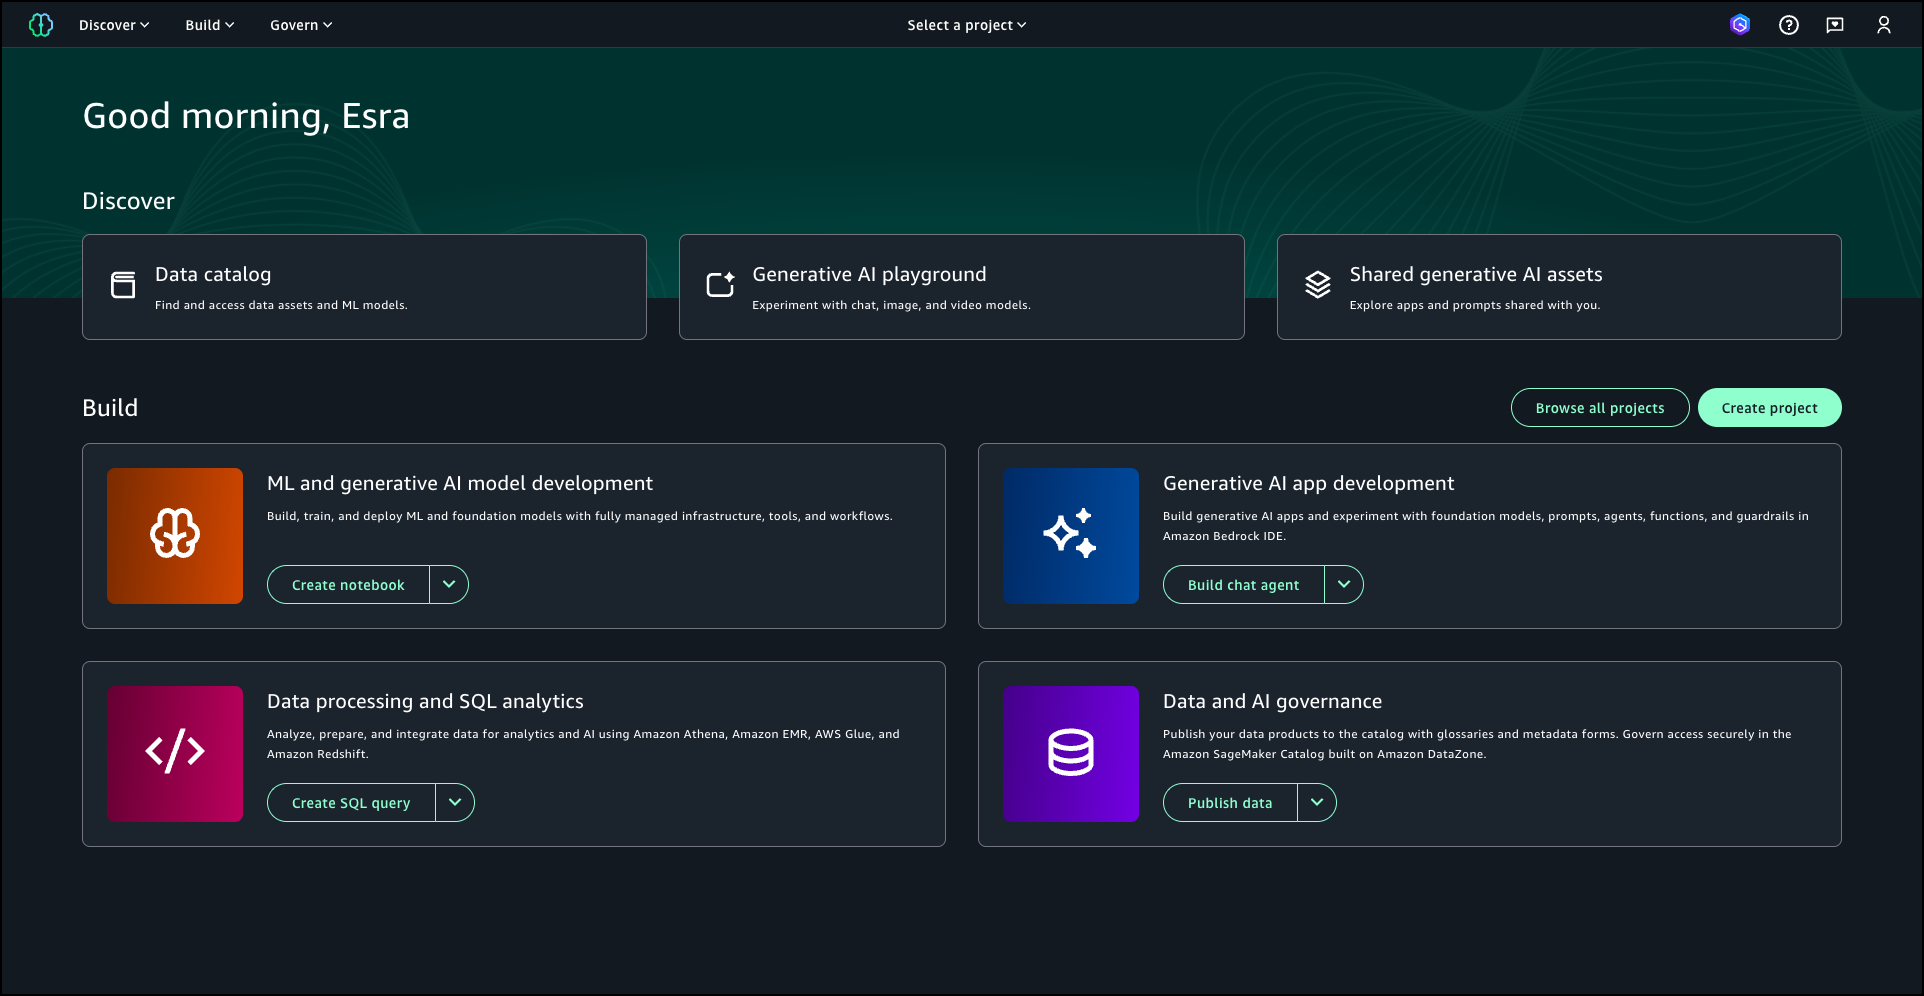Screen dimensions: 1924x996
Task: Open the help question mark icon
Action: (x=1789, y=25)
